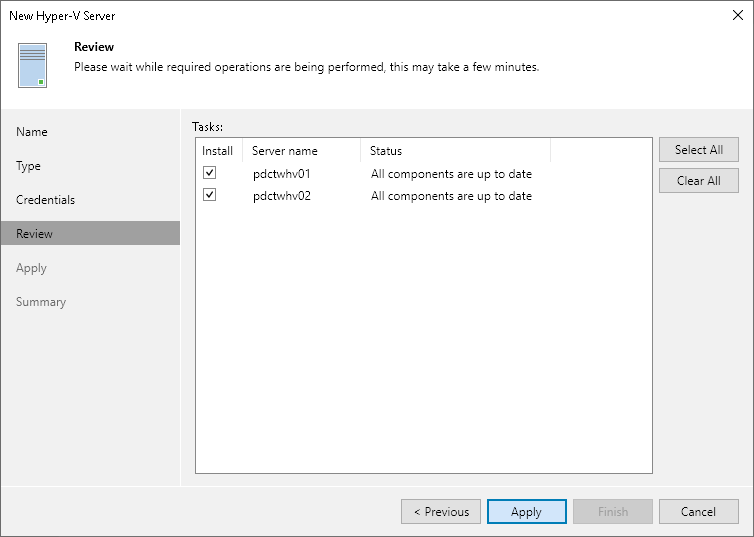
Task: Select server name pdctwhv01
Action: tap(282, 174)
